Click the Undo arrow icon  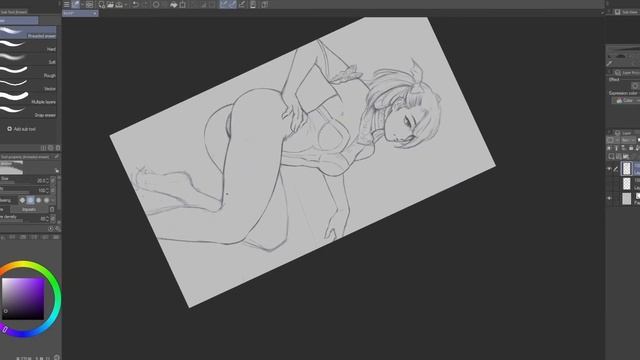pos(135,5)
